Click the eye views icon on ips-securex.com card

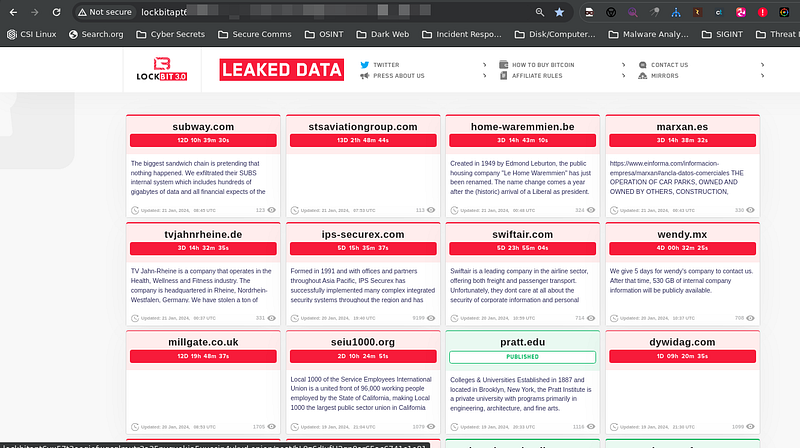(x=431, y=318)
